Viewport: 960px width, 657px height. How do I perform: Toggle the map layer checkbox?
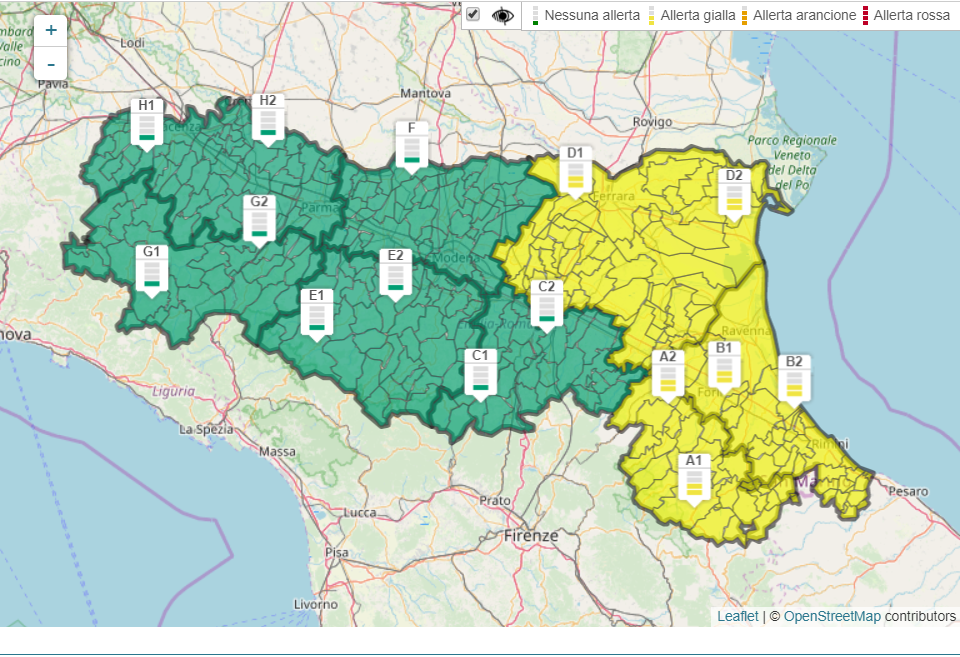click(474, 15)
